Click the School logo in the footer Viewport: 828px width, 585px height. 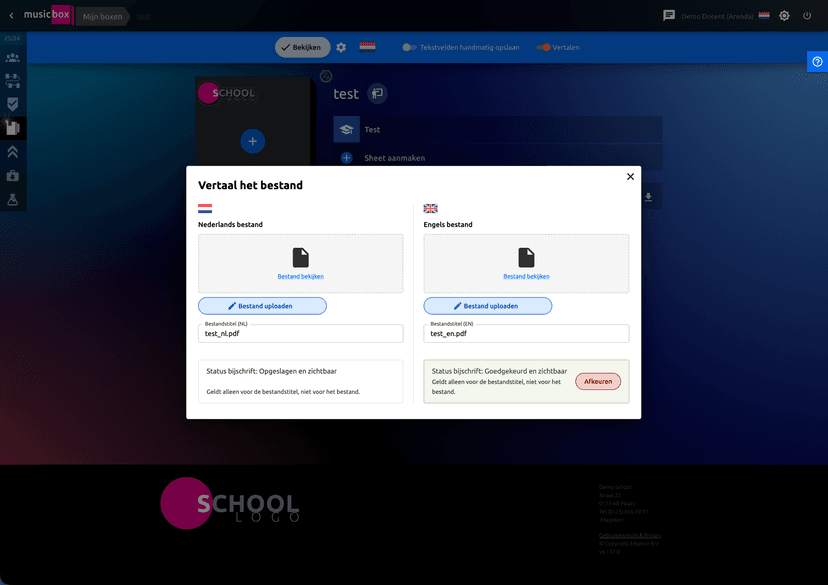tap(230, 503)
